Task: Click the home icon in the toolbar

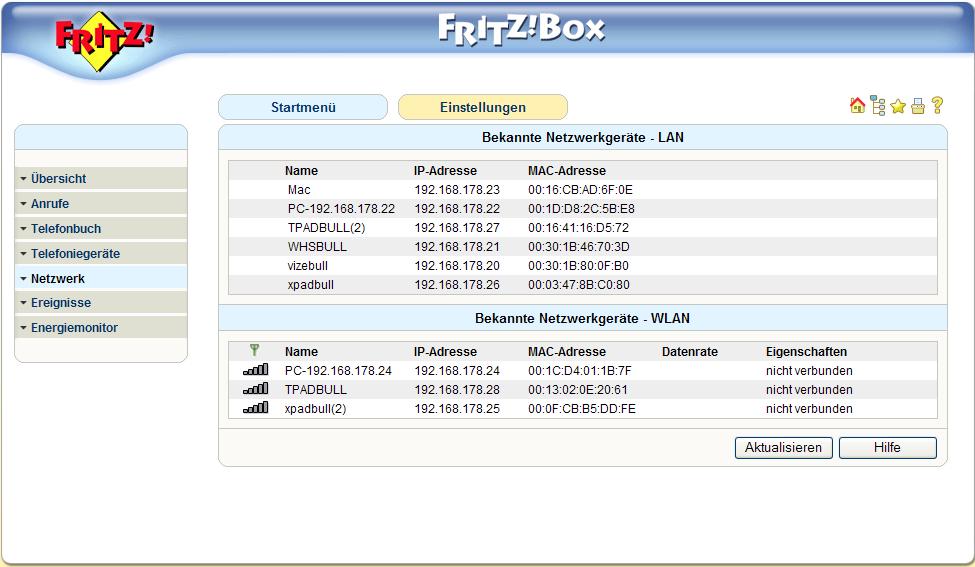Action: point(857,106)
